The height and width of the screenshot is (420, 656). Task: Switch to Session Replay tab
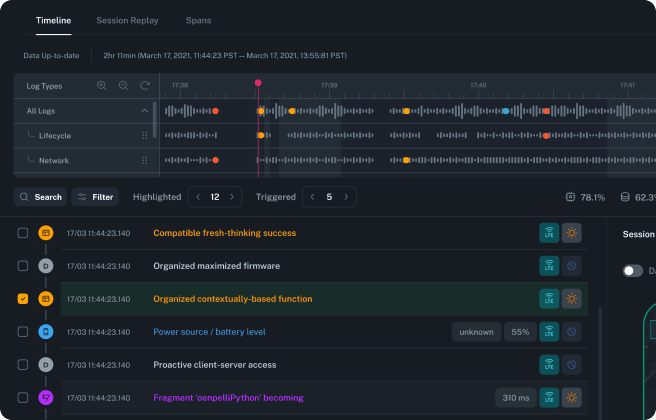[x=127, y=20]
